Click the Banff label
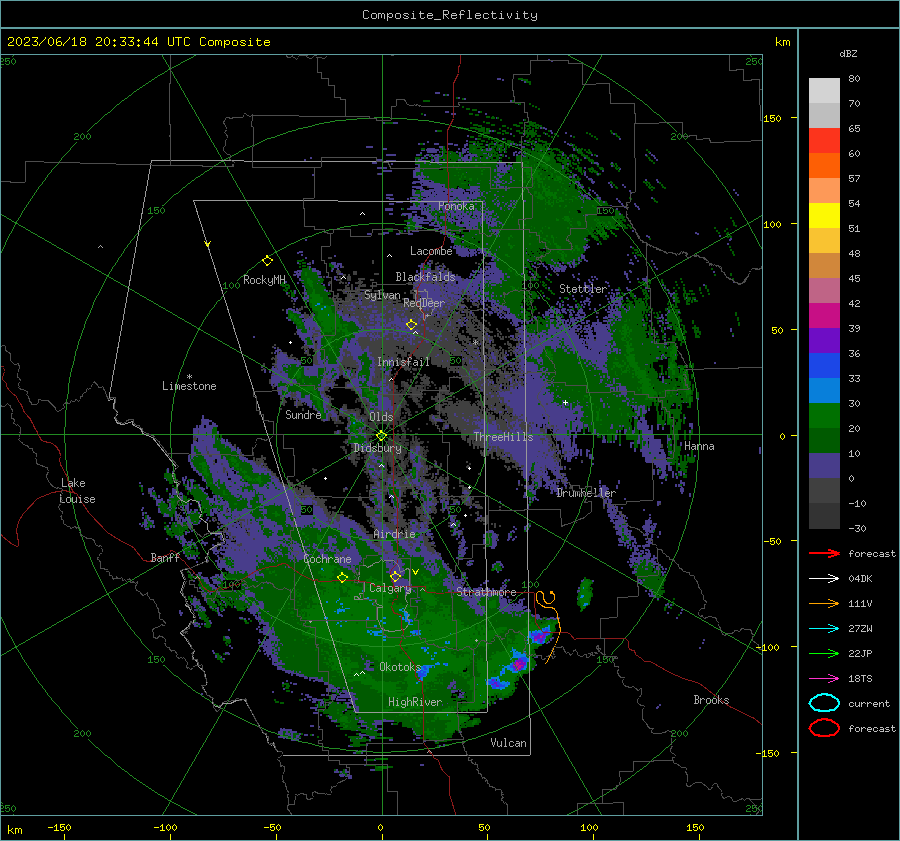The height and width of the screenshot is (841, 900). (x=165, y=557)
